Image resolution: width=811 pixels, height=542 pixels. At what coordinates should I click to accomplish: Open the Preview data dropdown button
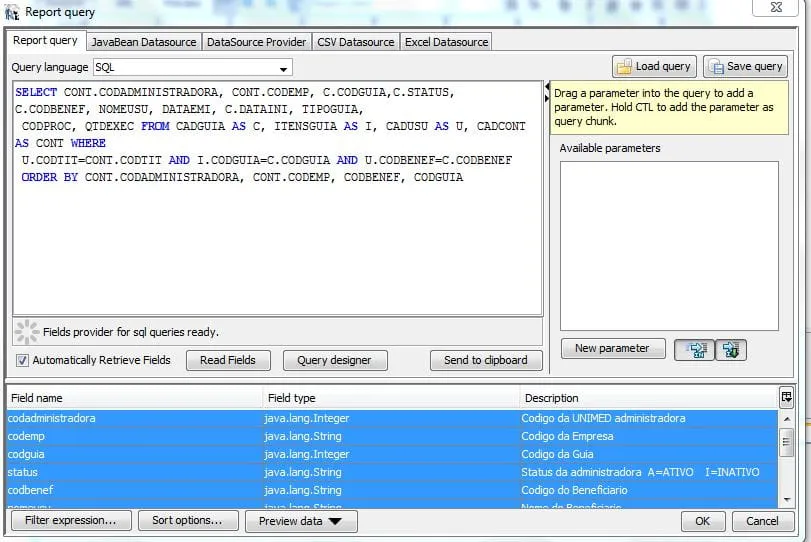pos(301,521)
